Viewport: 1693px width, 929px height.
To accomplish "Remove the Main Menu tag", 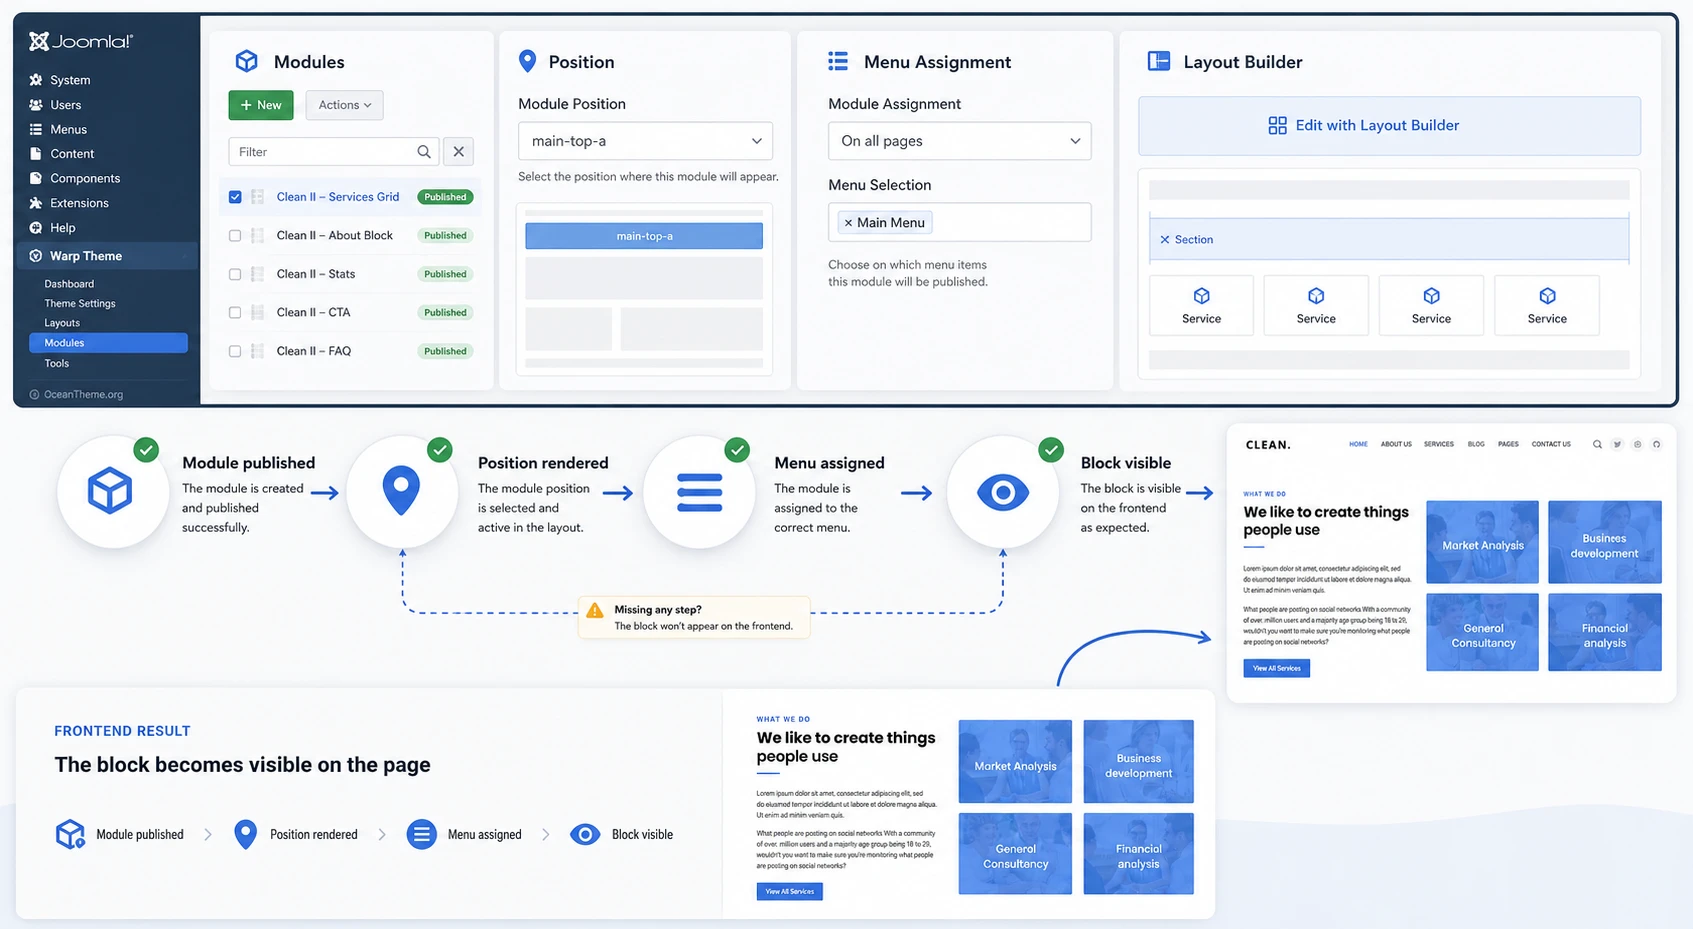I will point(848,223).
